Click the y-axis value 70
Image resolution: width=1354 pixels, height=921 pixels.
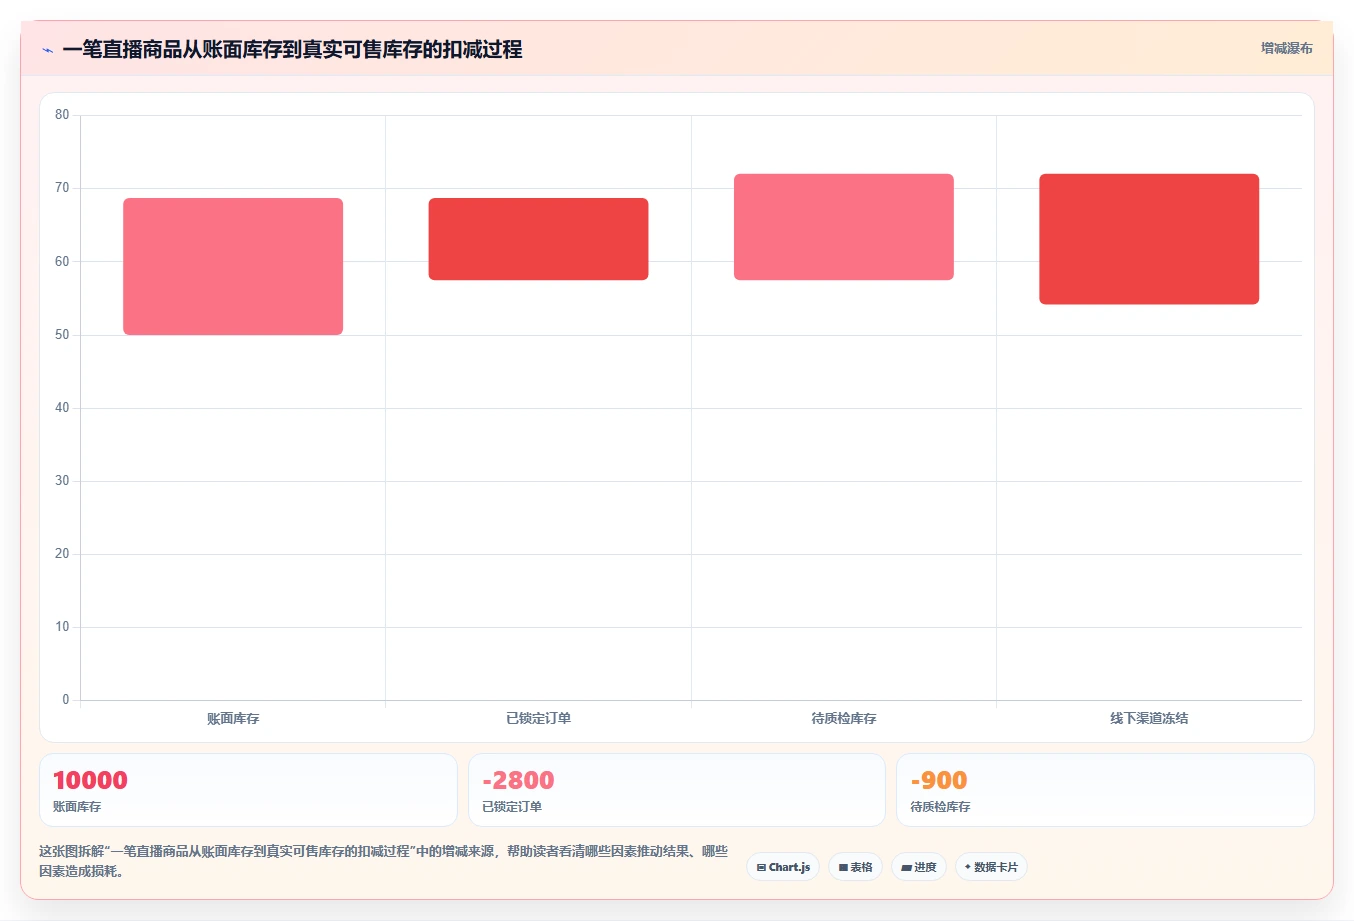[x=62, y=188]
